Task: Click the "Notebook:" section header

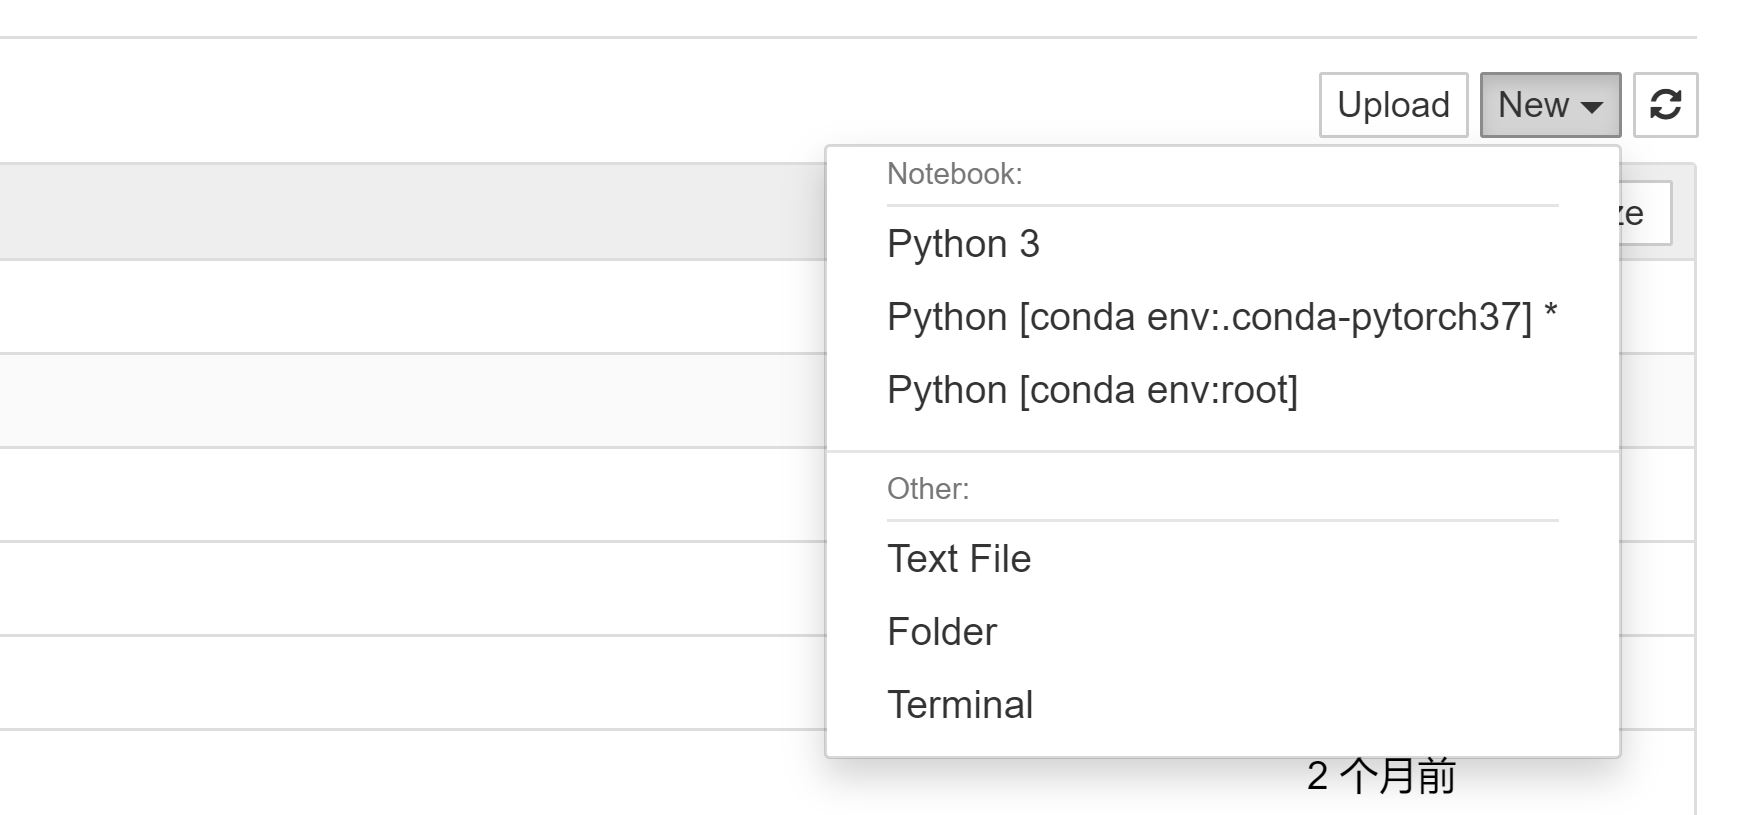Action: tap(954, 174)
